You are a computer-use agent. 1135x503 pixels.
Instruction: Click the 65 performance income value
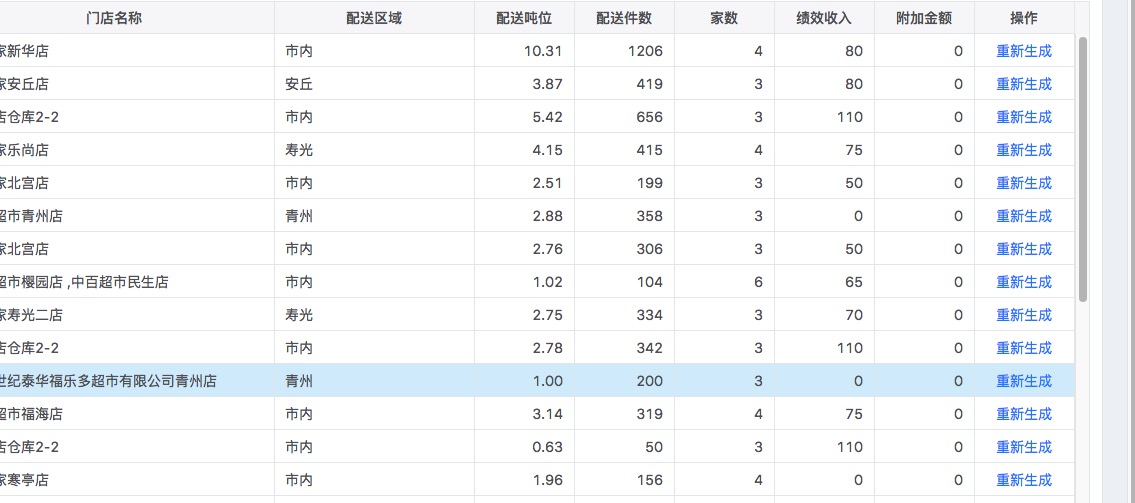pyautogui.click(x=854, y=282)
